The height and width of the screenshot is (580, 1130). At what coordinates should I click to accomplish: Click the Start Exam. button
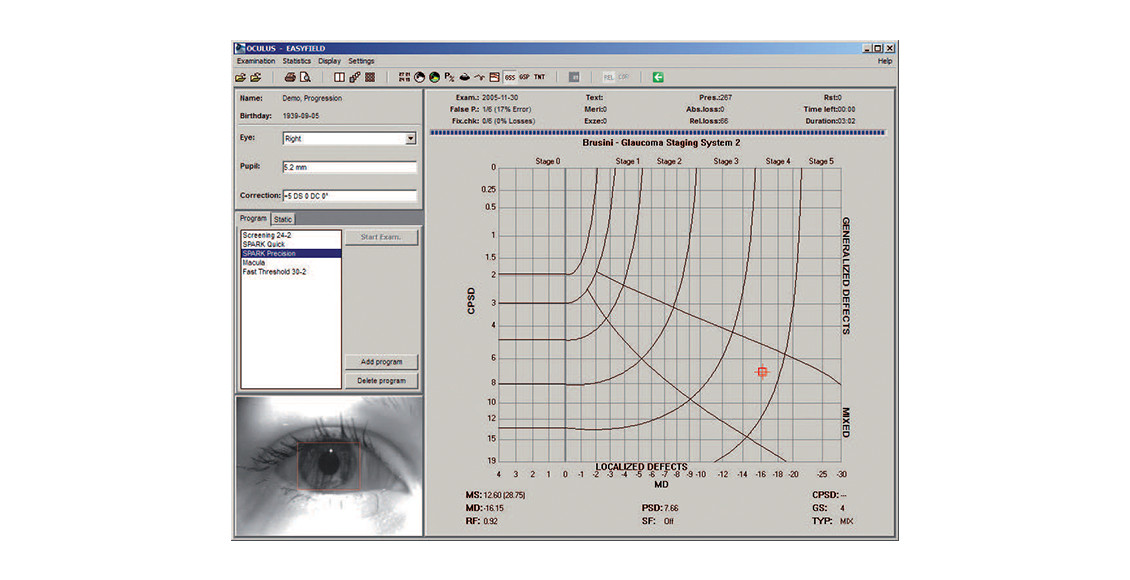pyautogui.click(x=381, y=237)
